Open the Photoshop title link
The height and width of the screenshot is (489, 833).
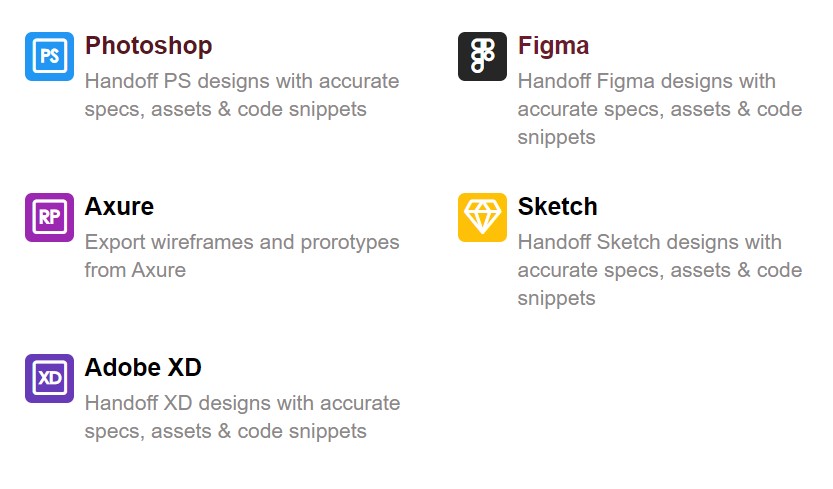coord(148,46)
